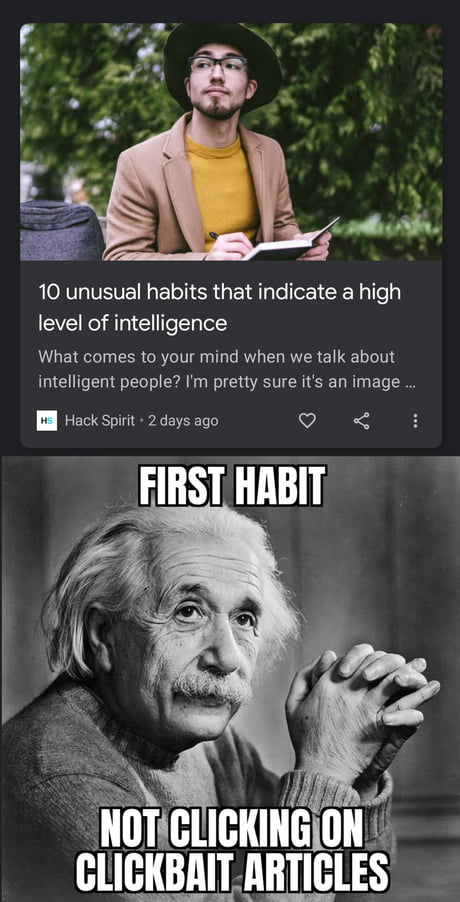Click the 'CLICKBAIT ARTICLES' caption line

point(232,871)
